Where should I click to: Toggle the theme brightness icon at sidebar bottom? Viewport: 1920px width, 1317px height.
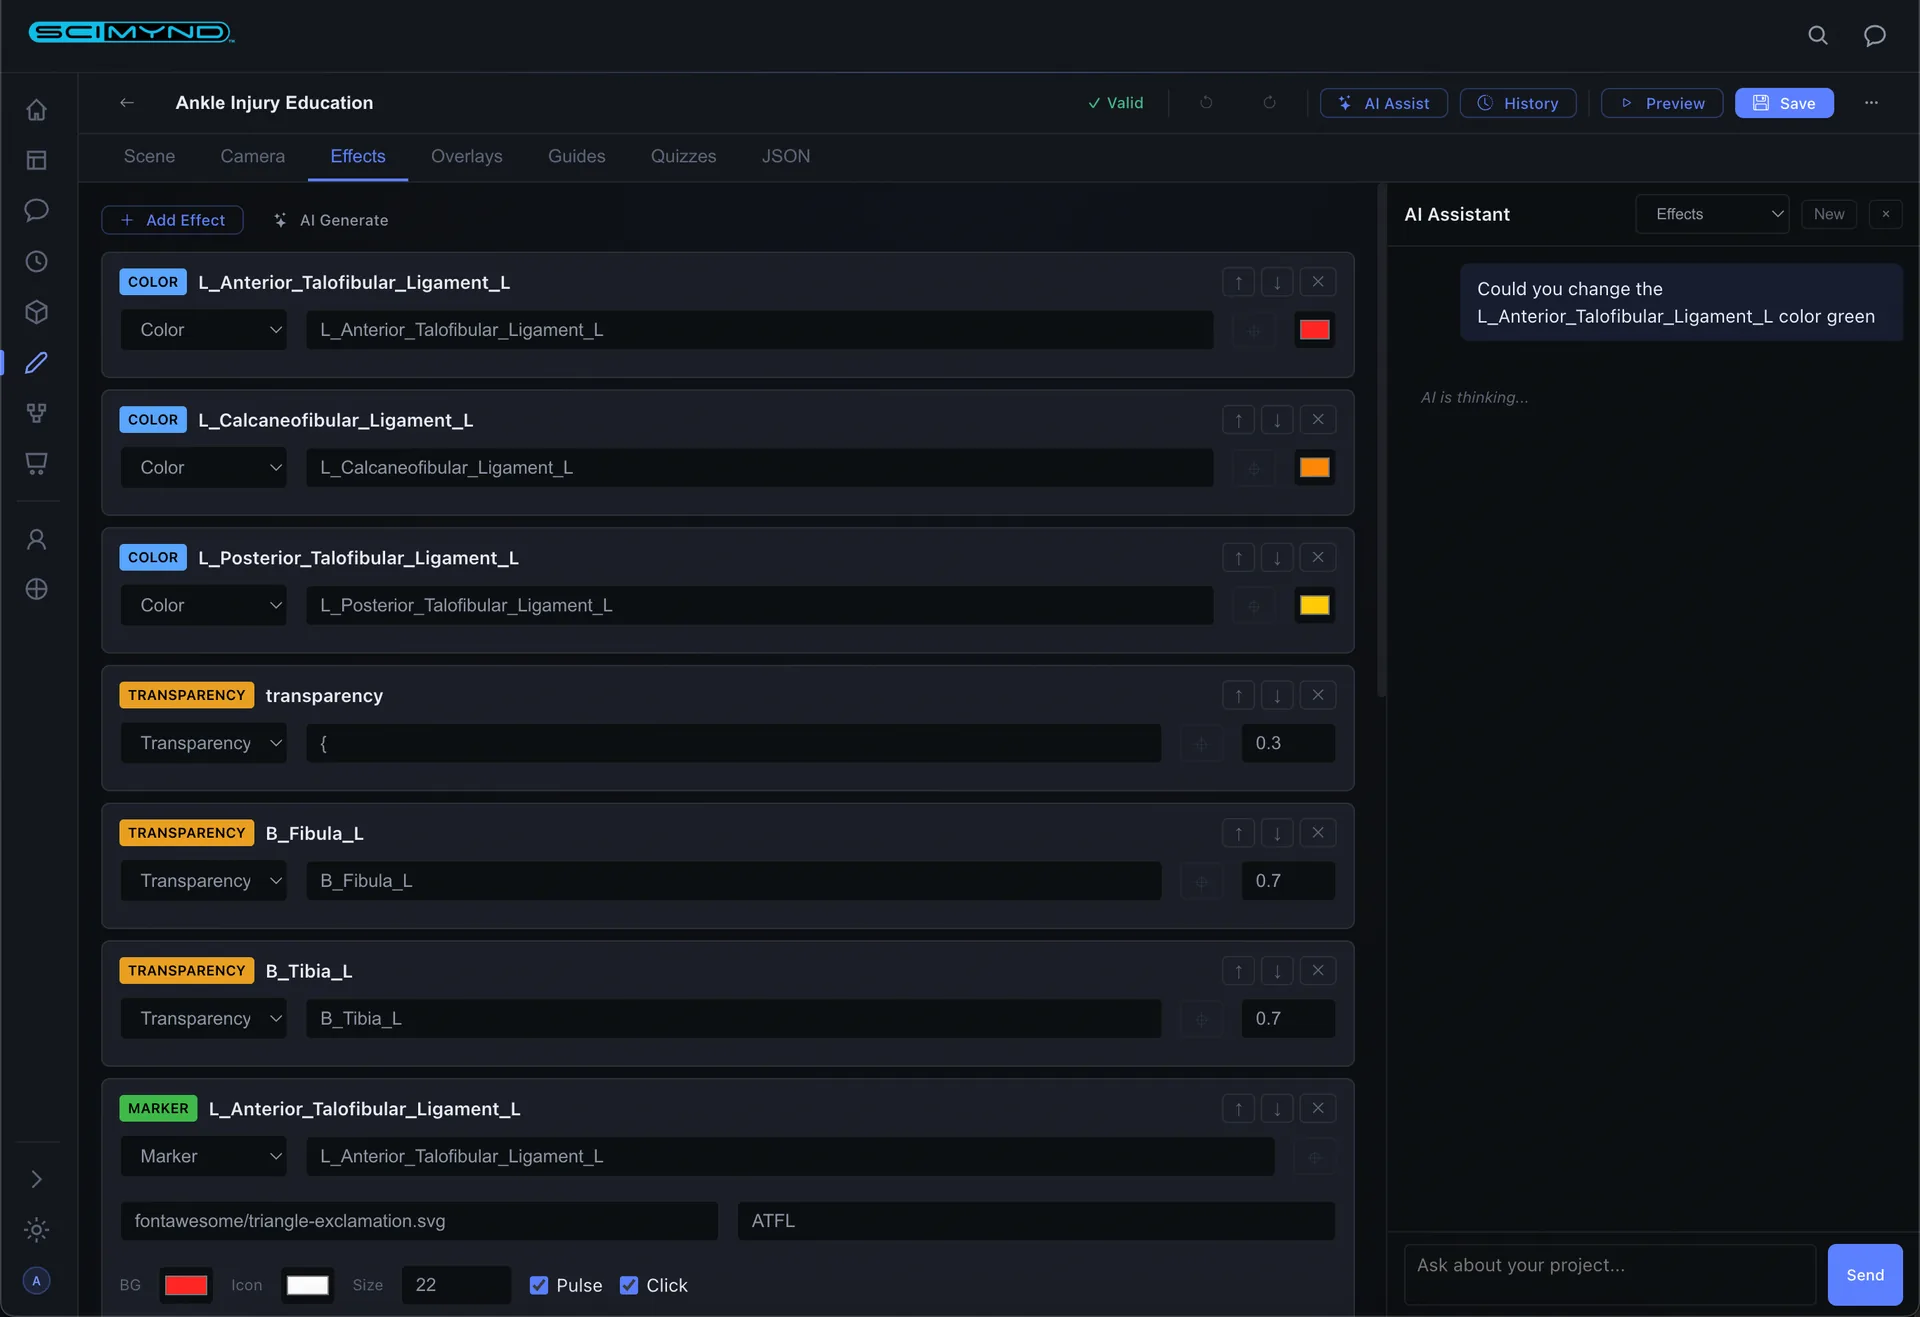[36, 1230]
